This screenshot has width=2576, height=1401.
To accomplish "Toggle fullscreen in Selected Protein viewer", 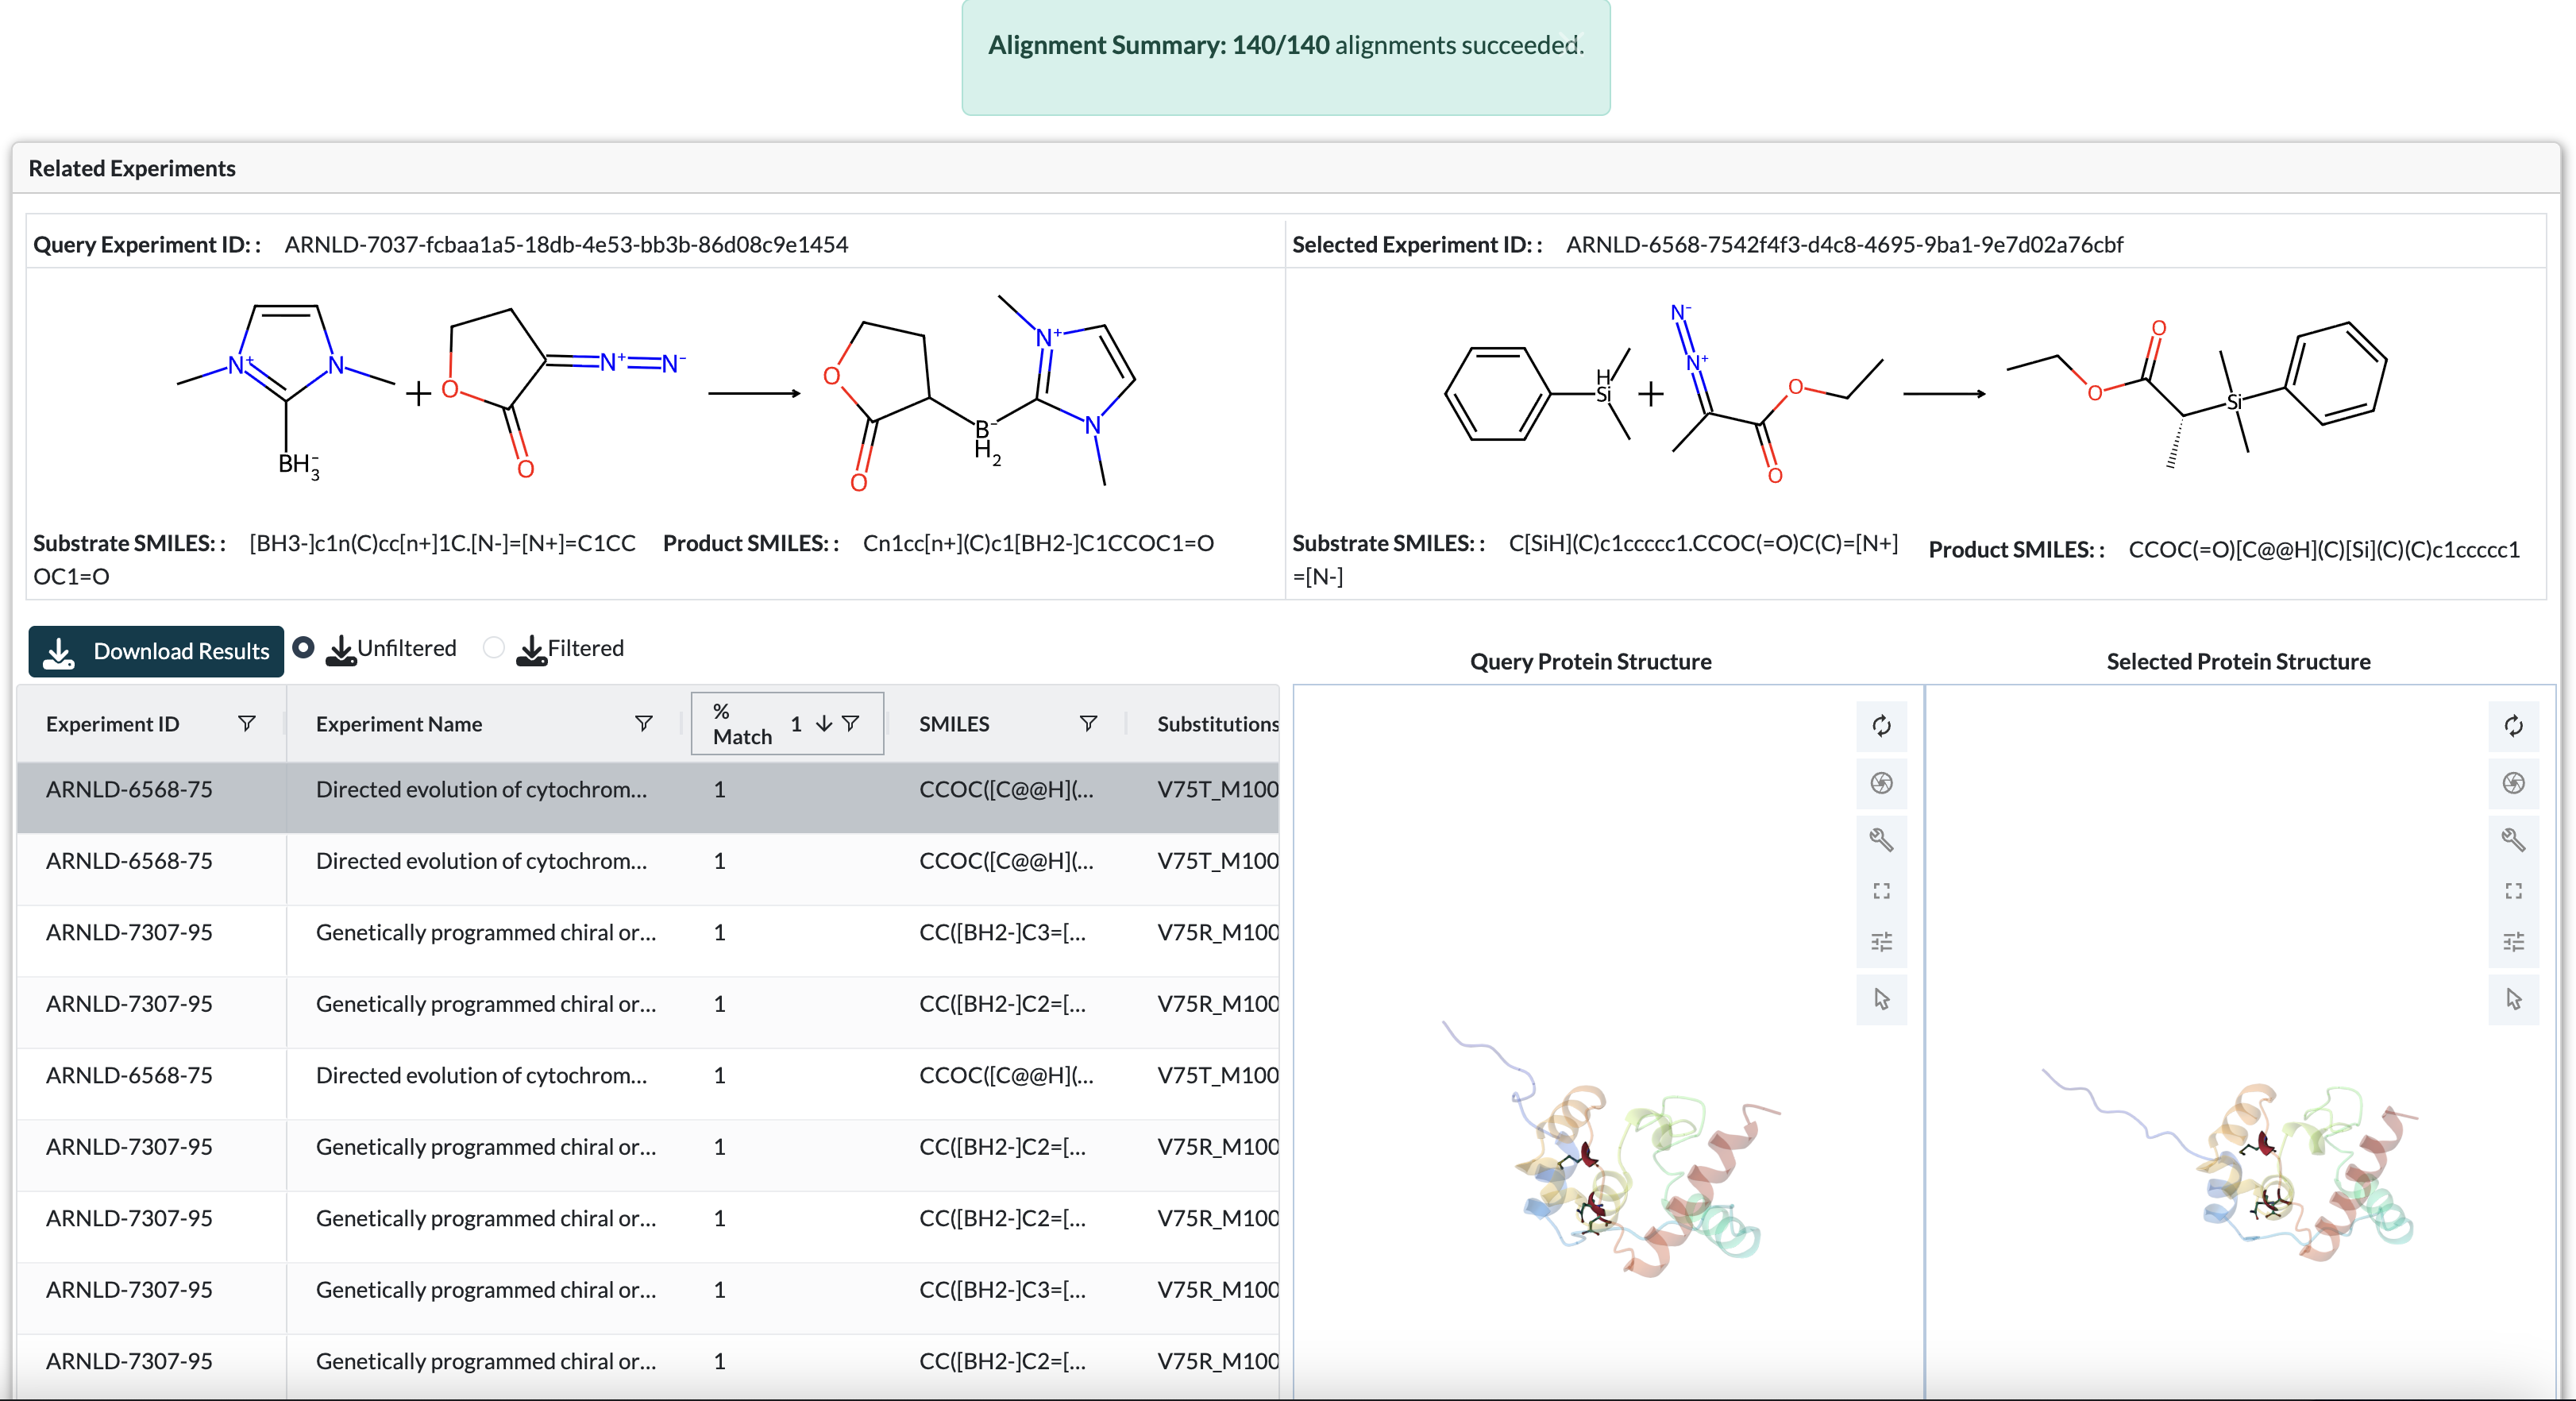I will [2513, 891].
